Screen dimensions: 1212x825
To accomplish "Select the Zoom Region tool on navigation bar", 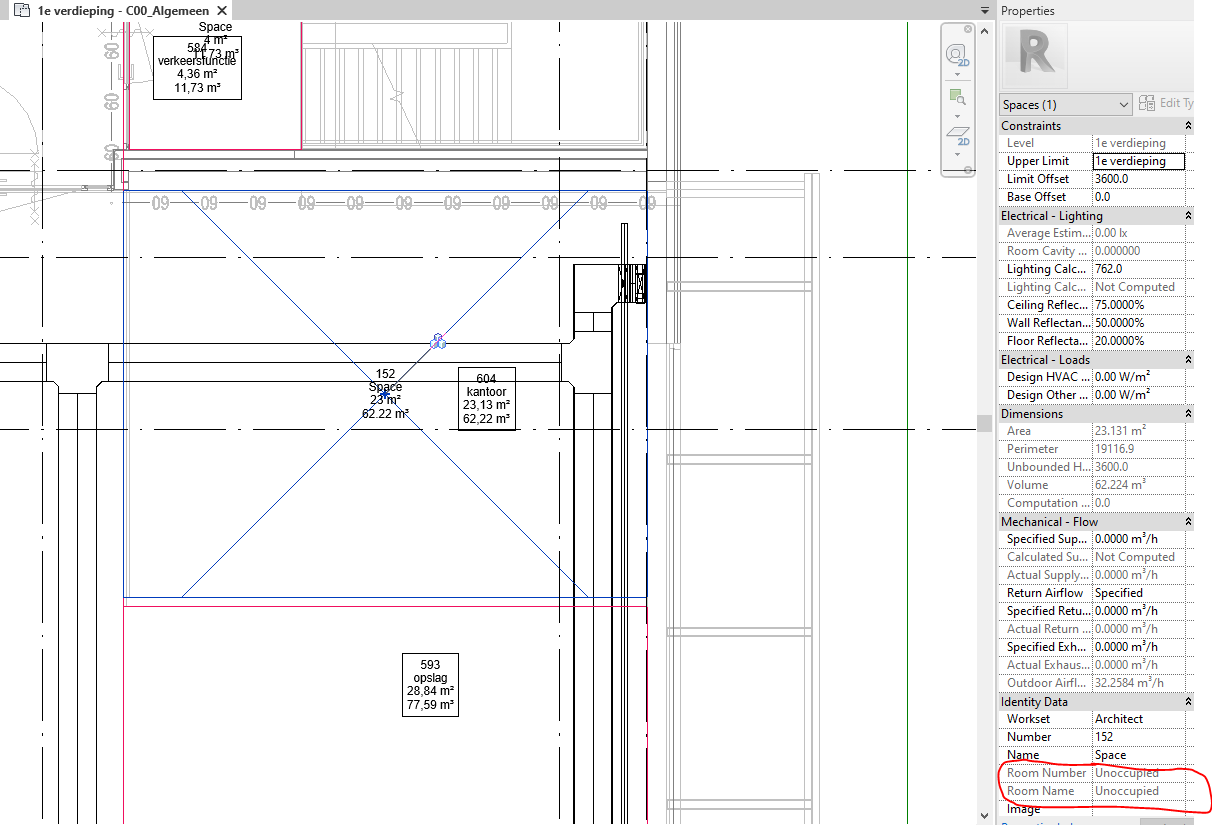I will click(957, 96).
